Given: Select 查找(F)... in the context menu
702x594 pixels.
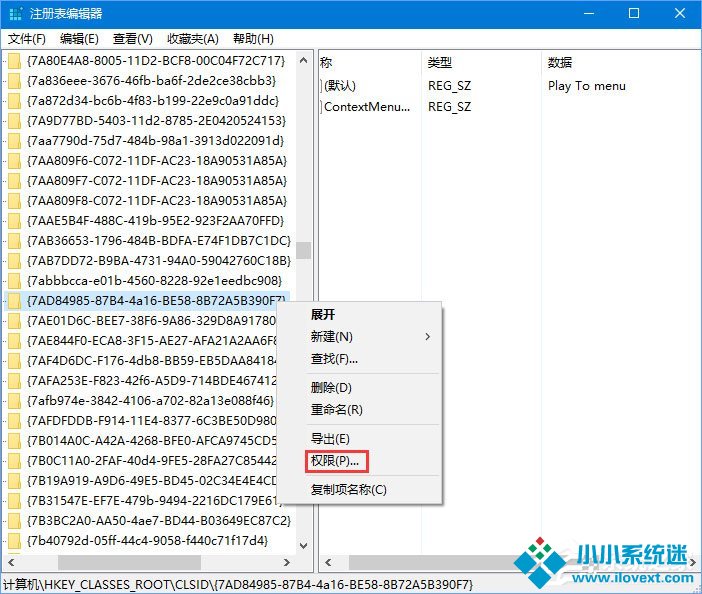Looking at the screenshot, I should tap(334, 359).
